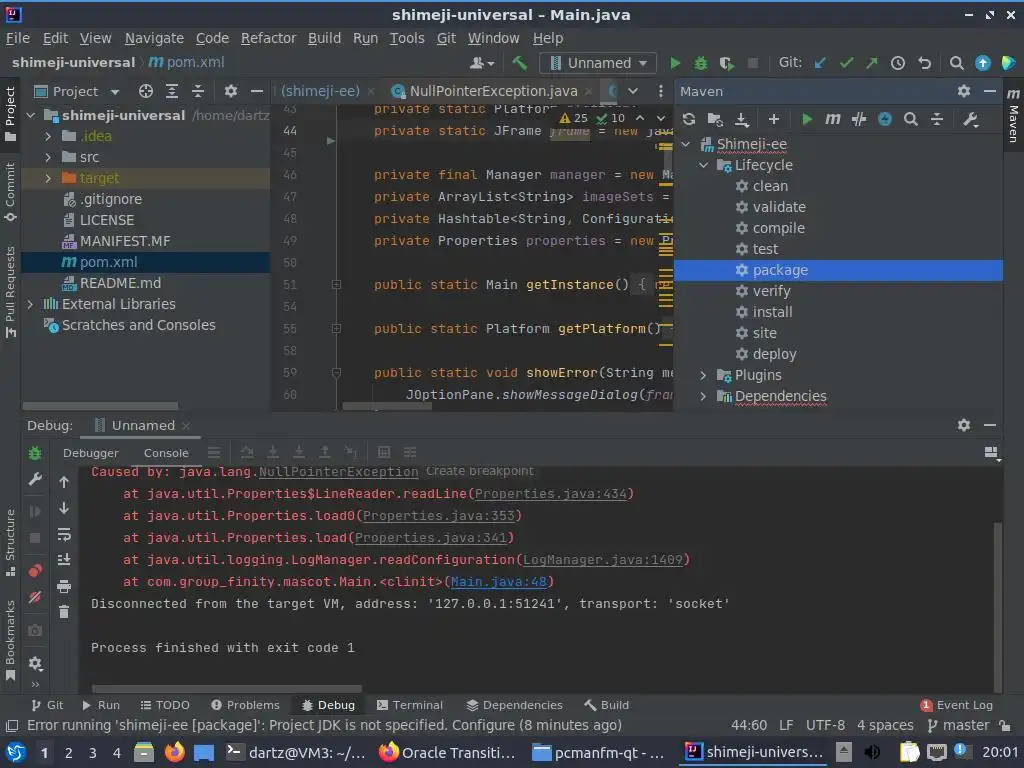Clear console with trash icon
The width and height of the screenshot is (1024, 768).
(x=63, y=612)
